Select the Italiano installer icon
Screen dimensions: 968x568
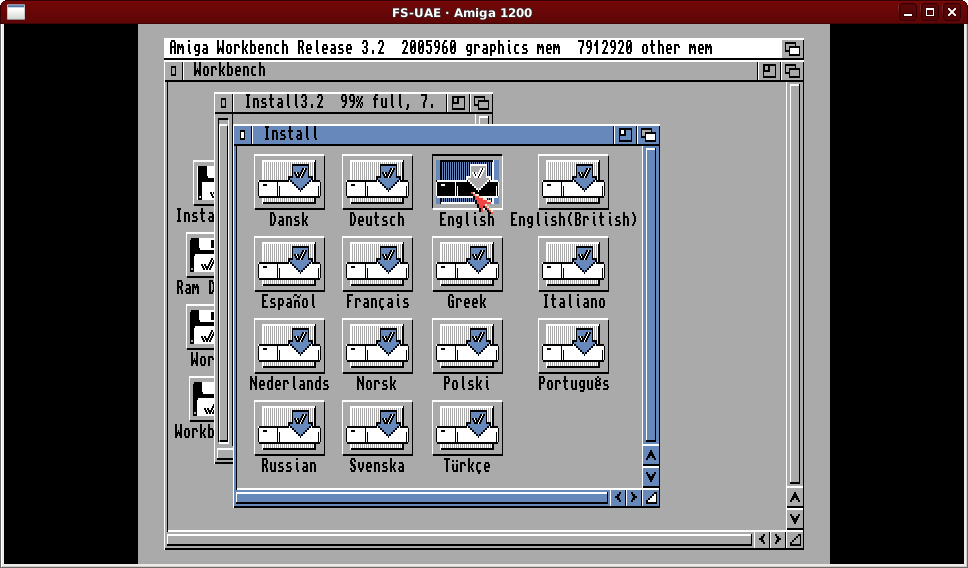(574, 264)
